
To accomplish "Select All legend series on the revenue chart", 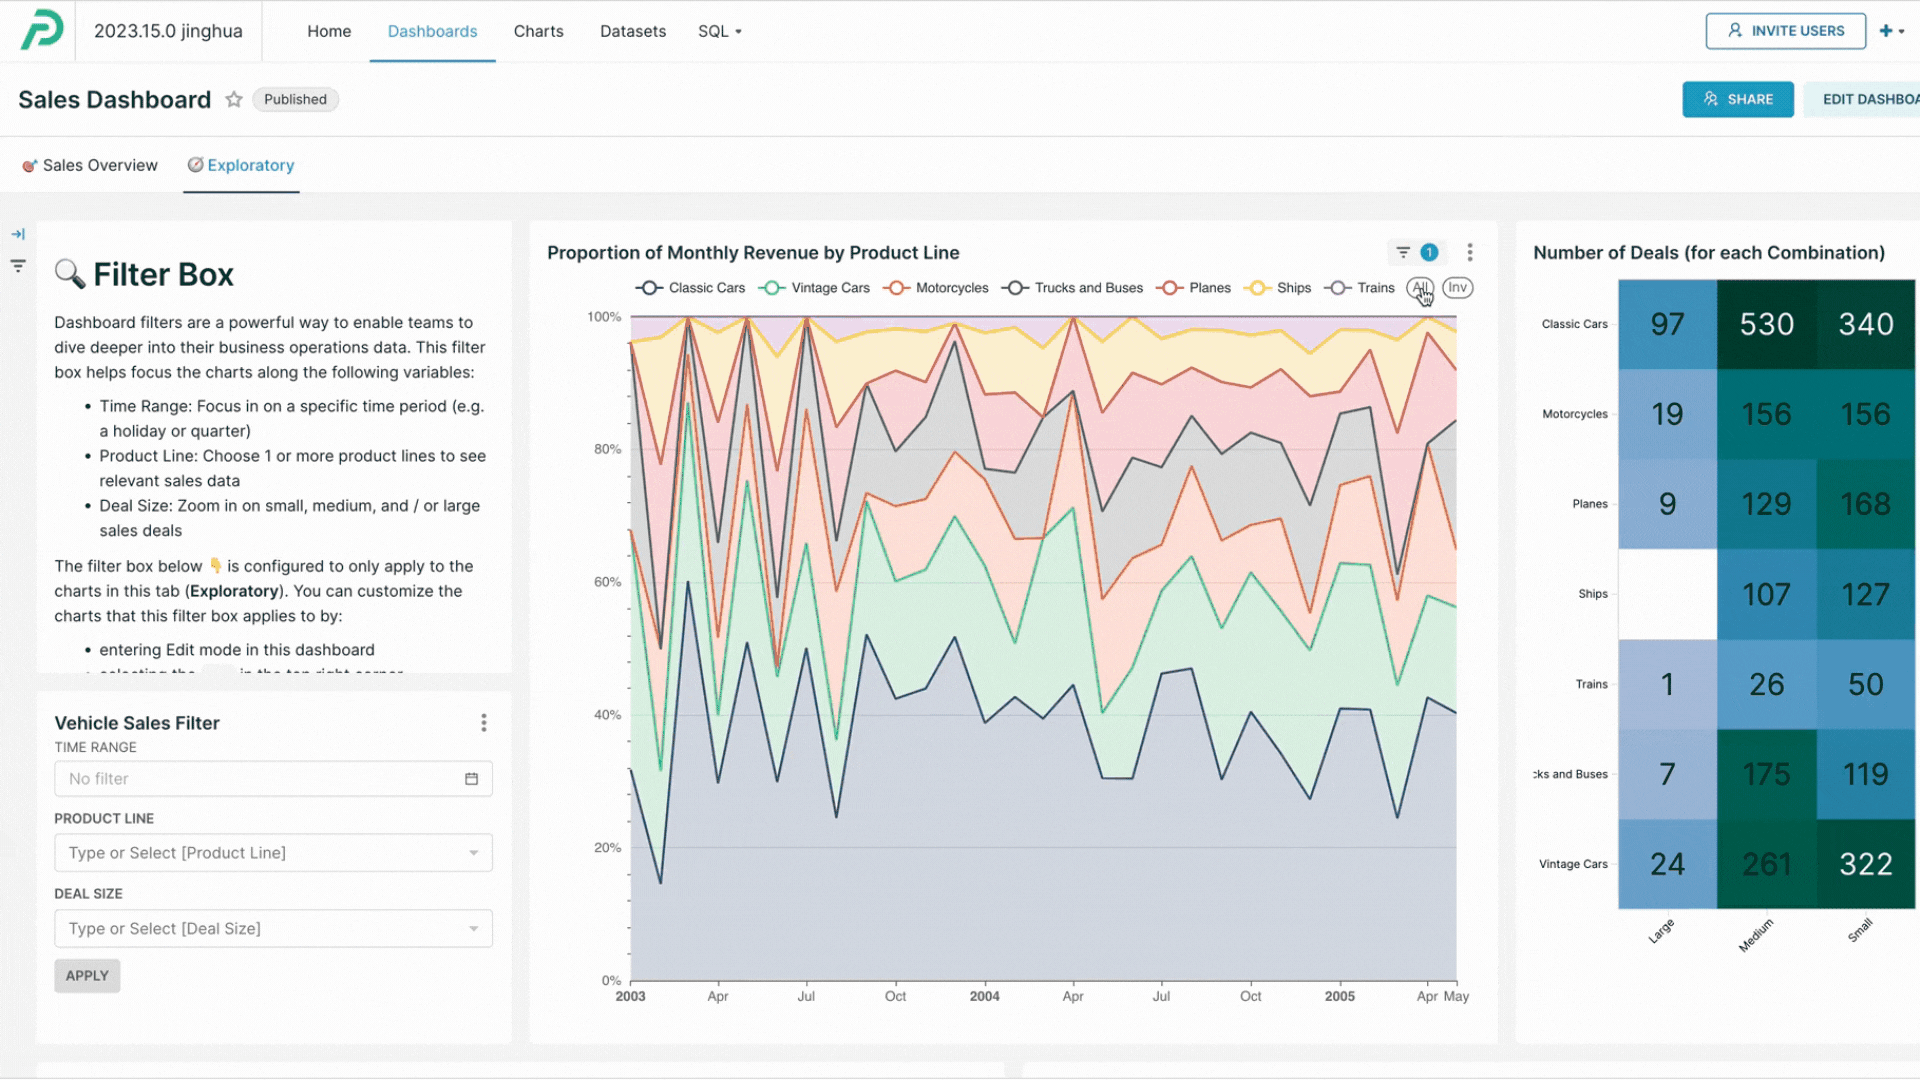I will (x=1420, y=287).
